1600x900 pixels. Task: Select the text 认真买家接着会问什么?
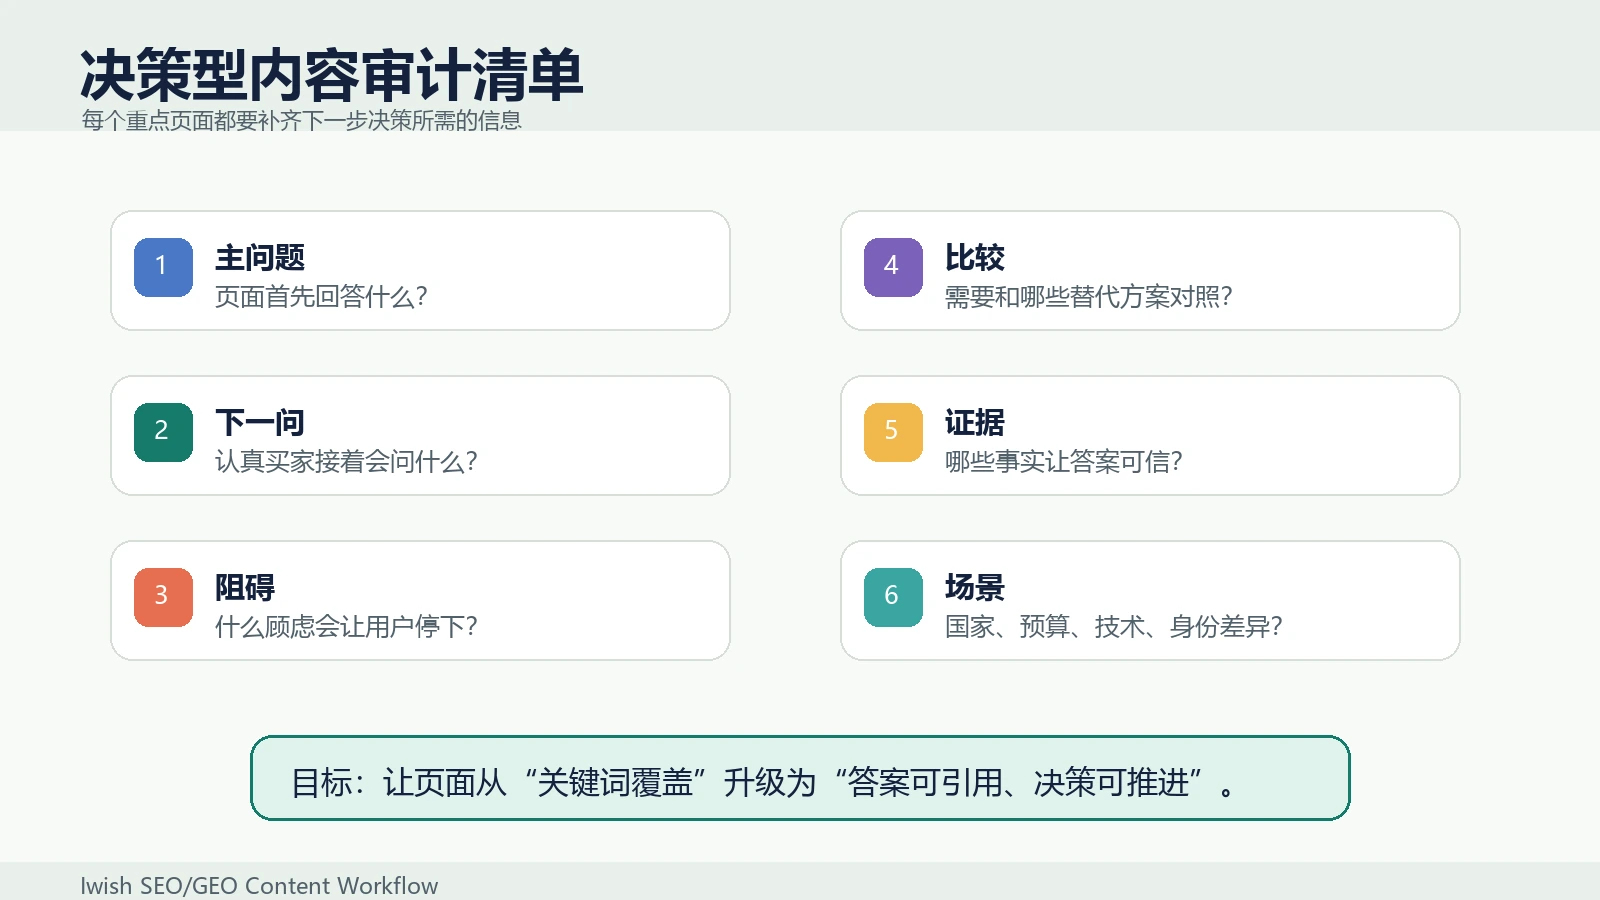[x=346, y=462]
